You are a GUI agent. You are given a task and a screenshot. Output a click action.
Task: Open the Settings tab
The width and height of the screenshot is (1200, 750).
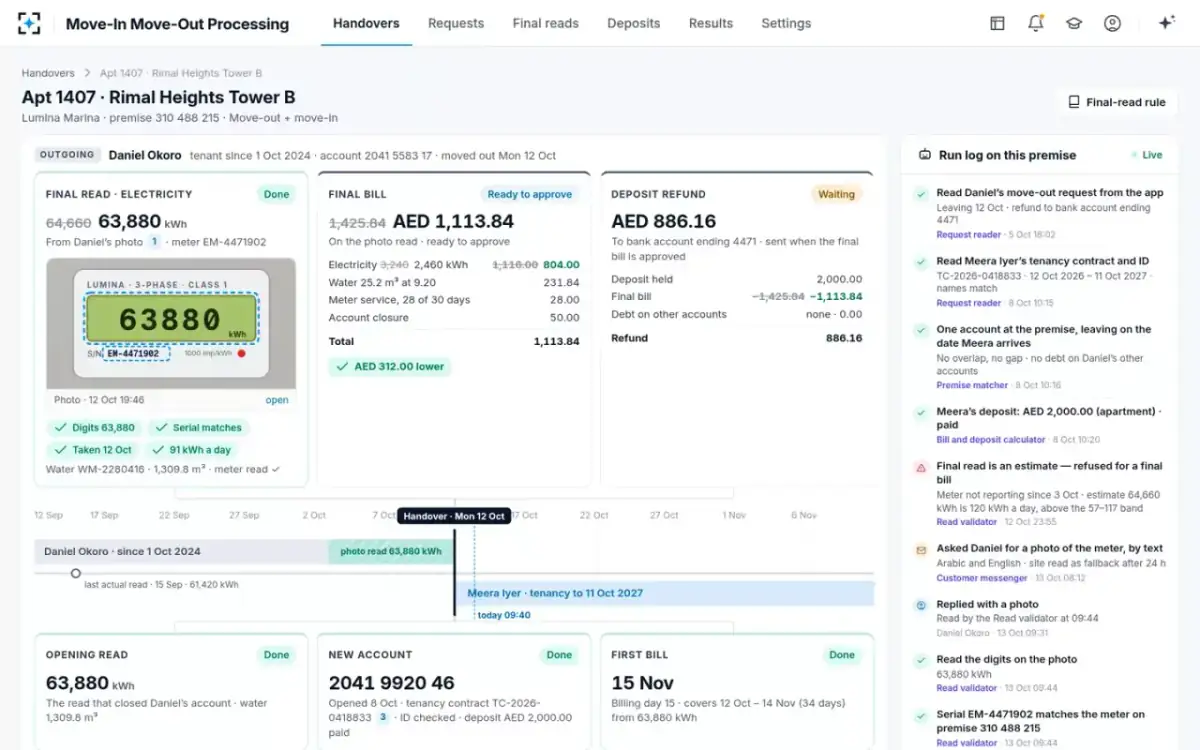(786, 23)
